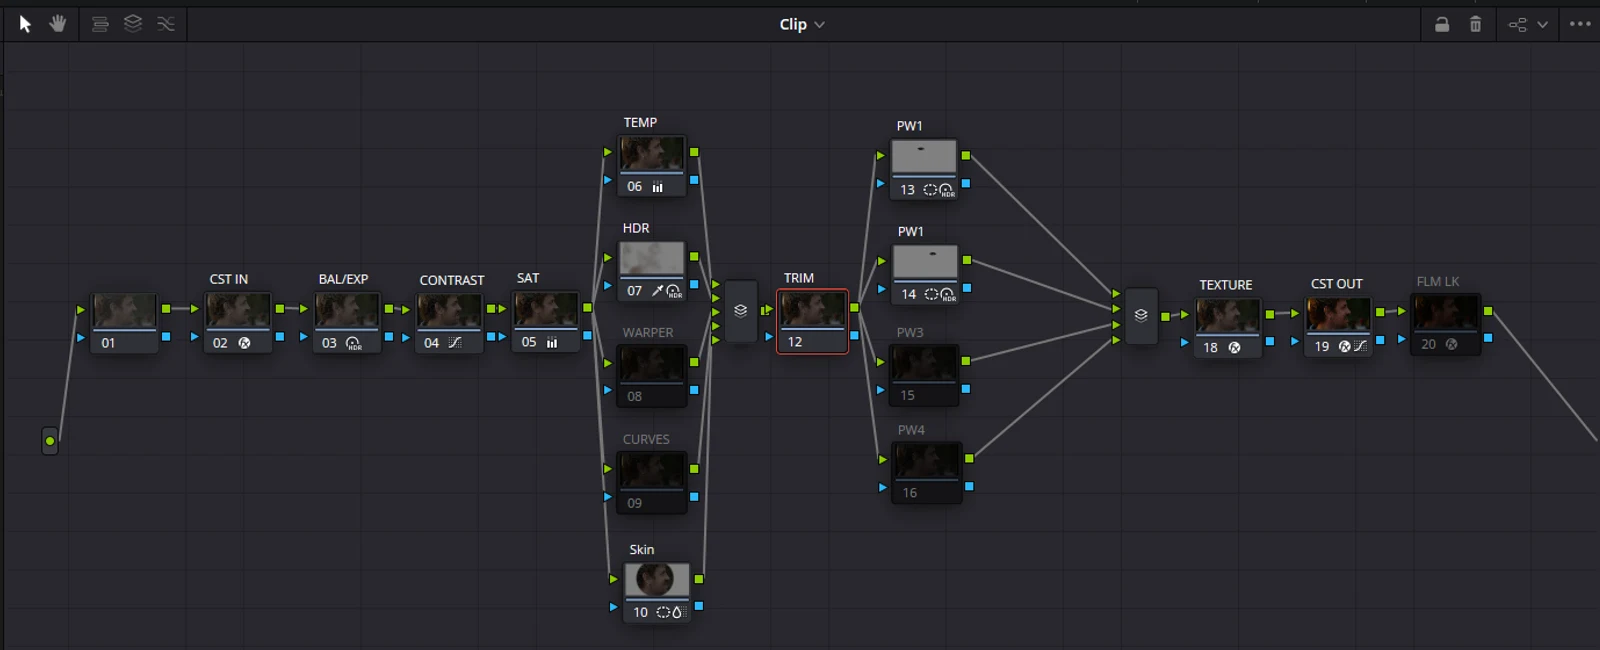The image size is (1600, 650).
Task: Click the window badge icon on node 10
Action: [x=663, y=613]
